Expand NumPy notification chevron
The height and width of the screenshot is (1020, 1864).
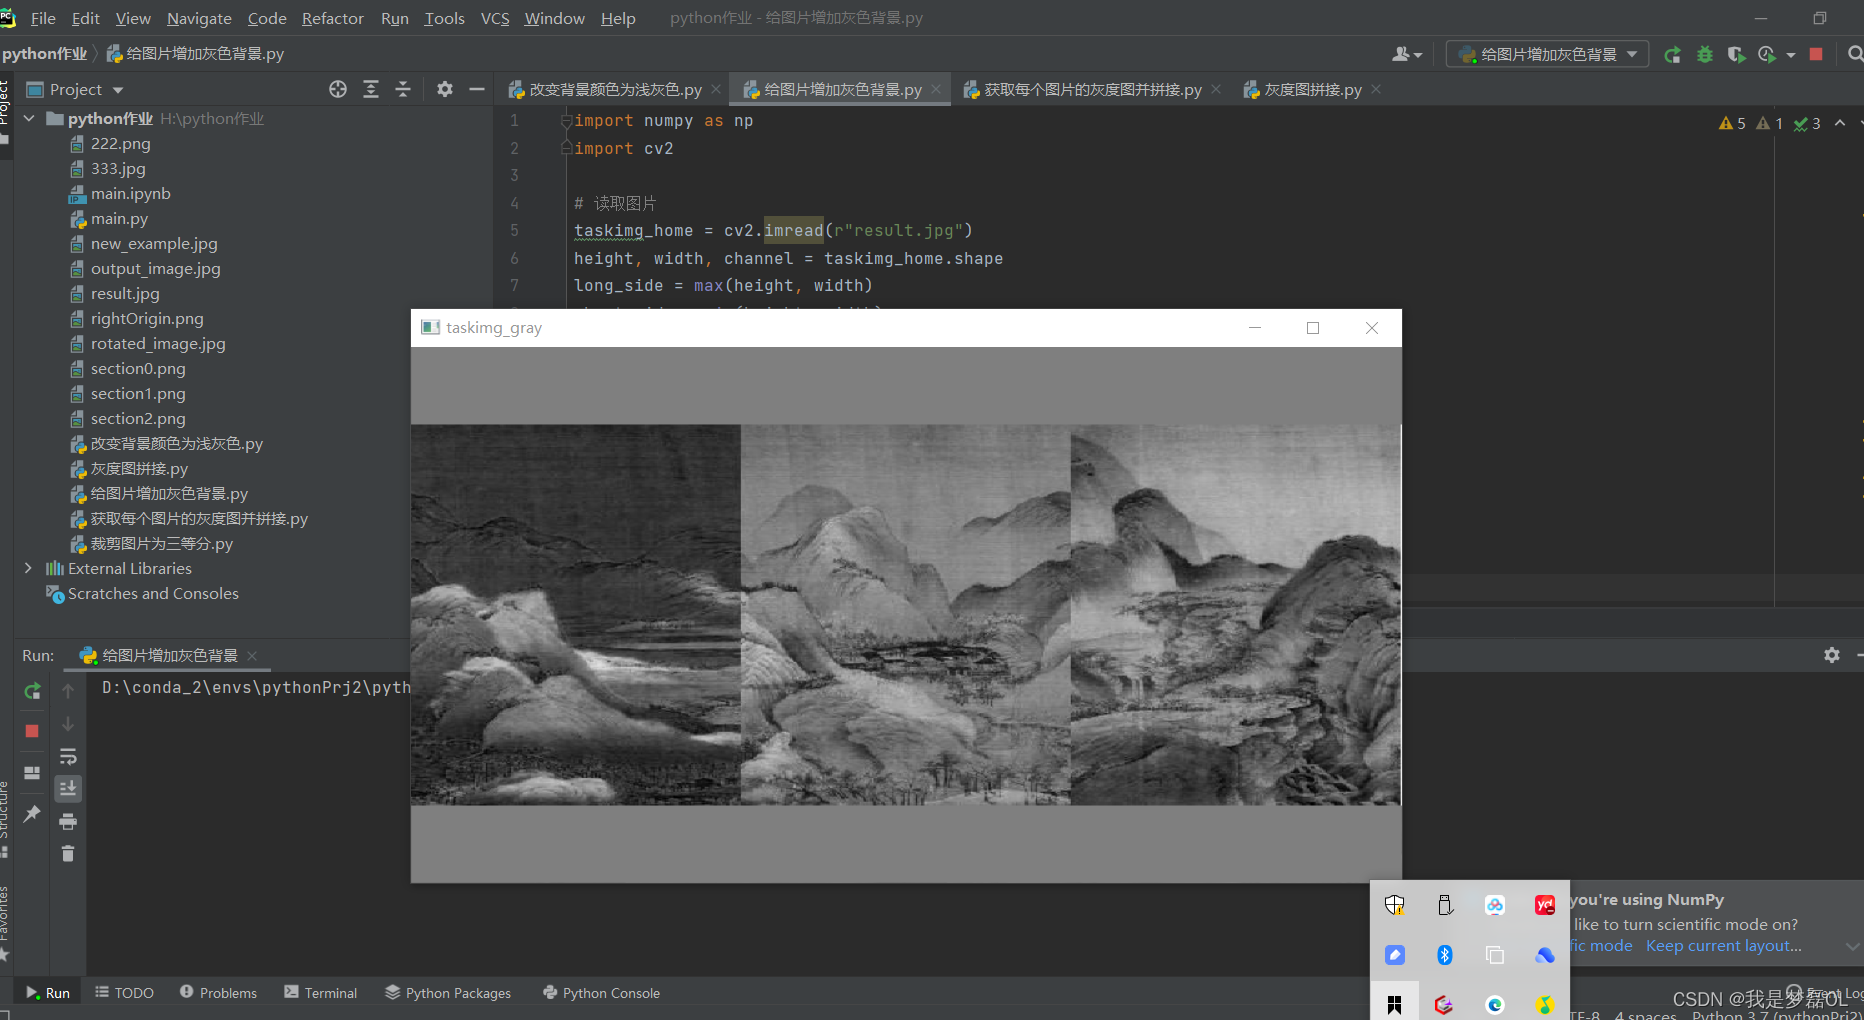point(1852,946)
